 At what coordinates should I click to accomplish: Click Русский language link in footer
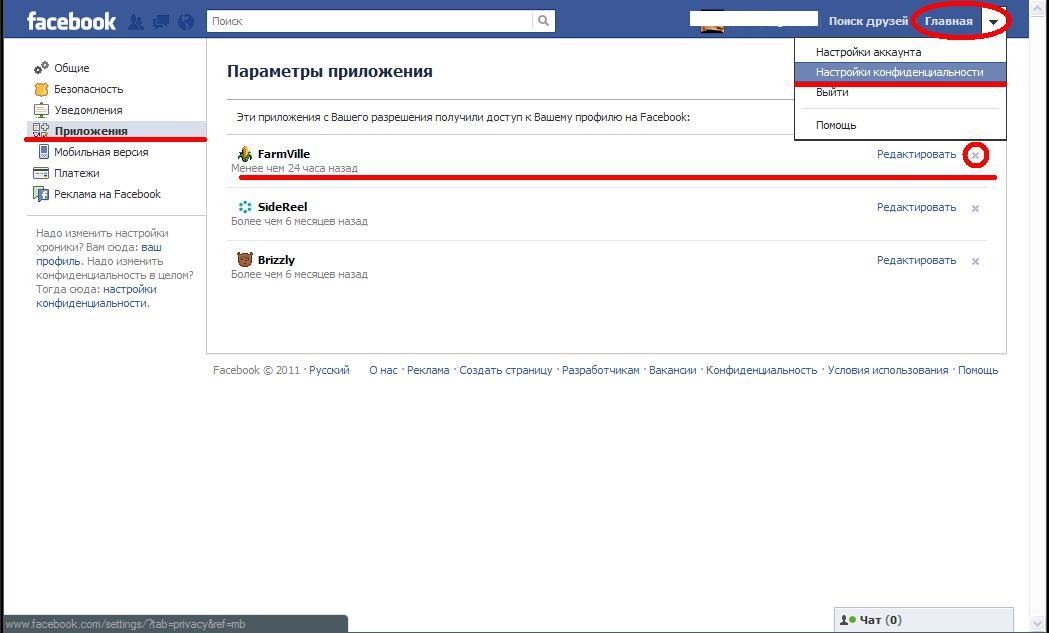click(329, 370)
